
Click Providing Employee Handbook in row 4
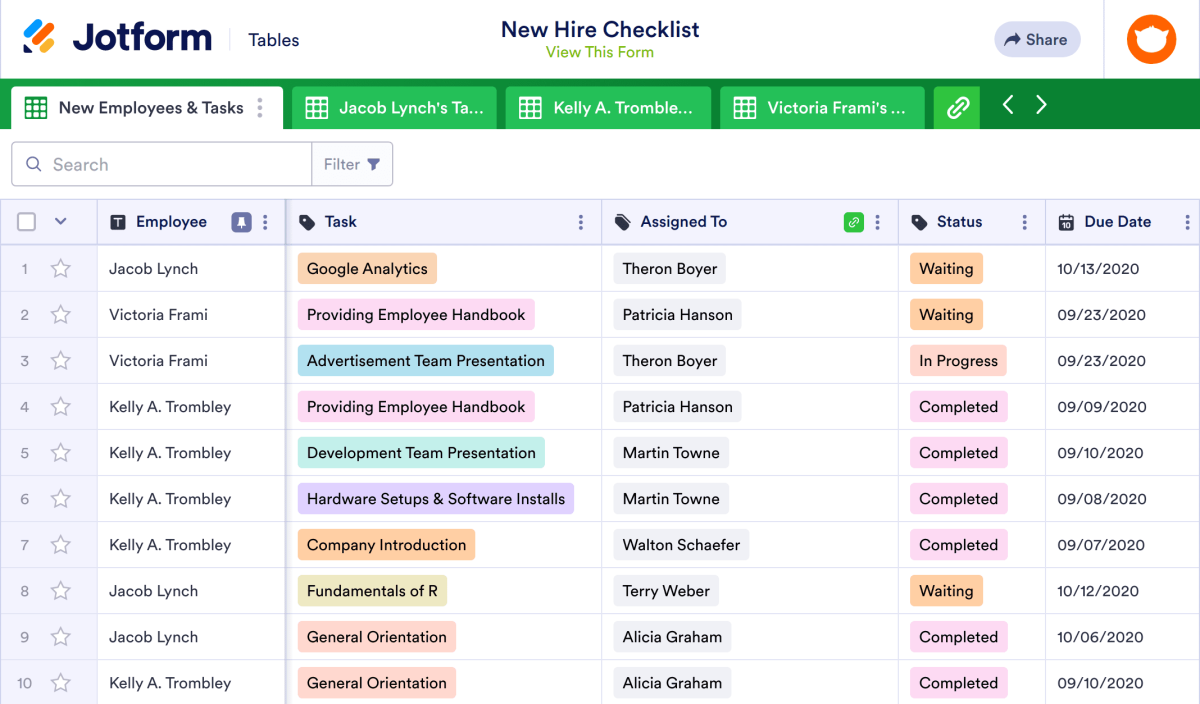point(416,406)
